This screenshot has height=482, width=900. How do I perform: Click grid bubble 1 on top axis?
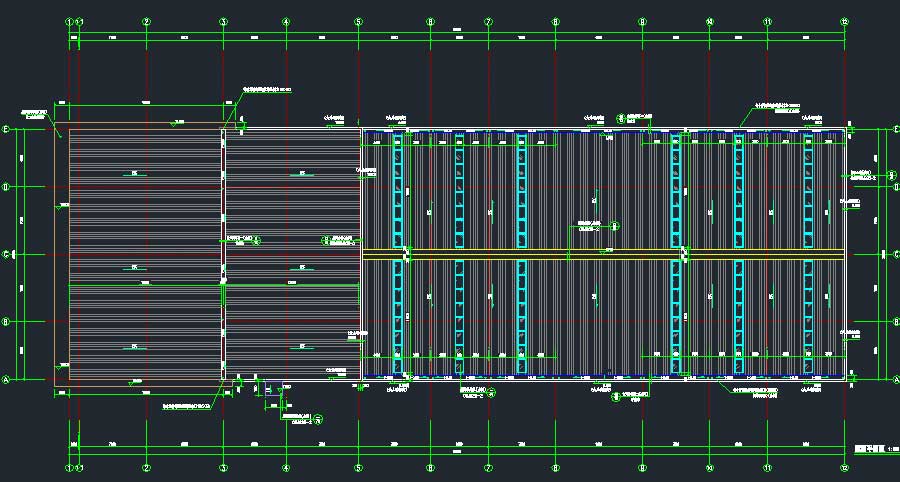point(69,20)
